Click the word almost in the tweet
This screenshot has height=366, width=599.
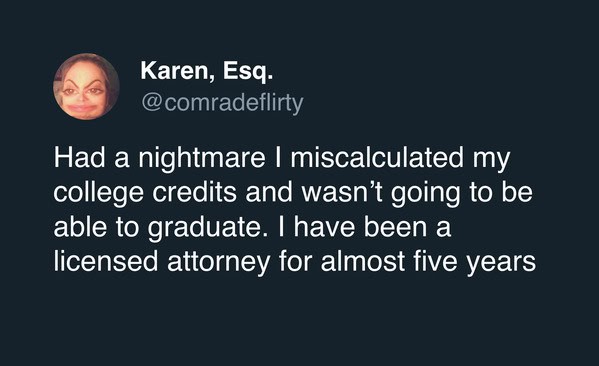point(363,261)
